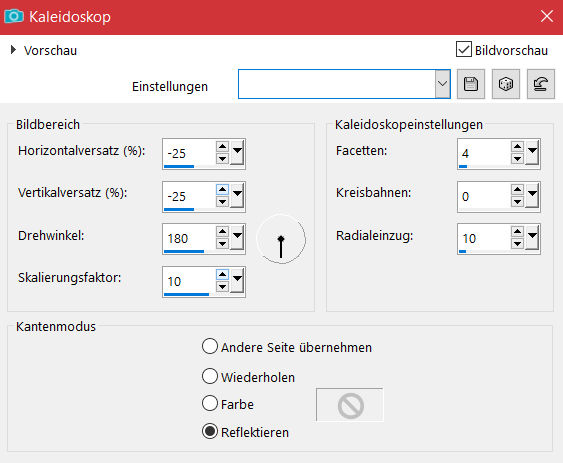Increase Radialeinzug with up arrow

pos(517,231)
